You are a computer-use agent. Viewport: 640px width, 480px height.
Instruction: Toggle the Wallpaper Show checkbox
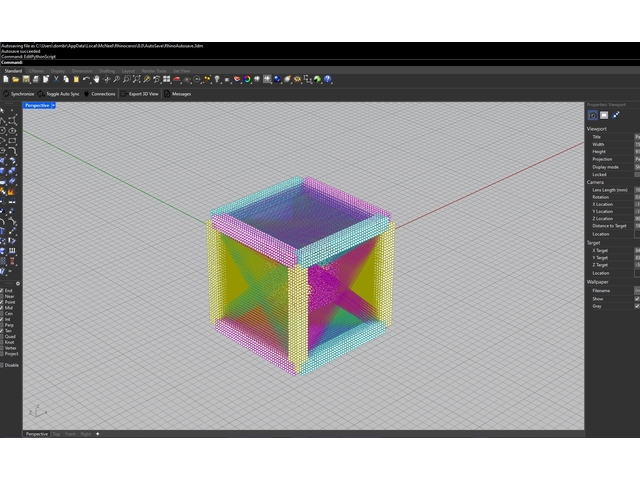click(637, 299)
